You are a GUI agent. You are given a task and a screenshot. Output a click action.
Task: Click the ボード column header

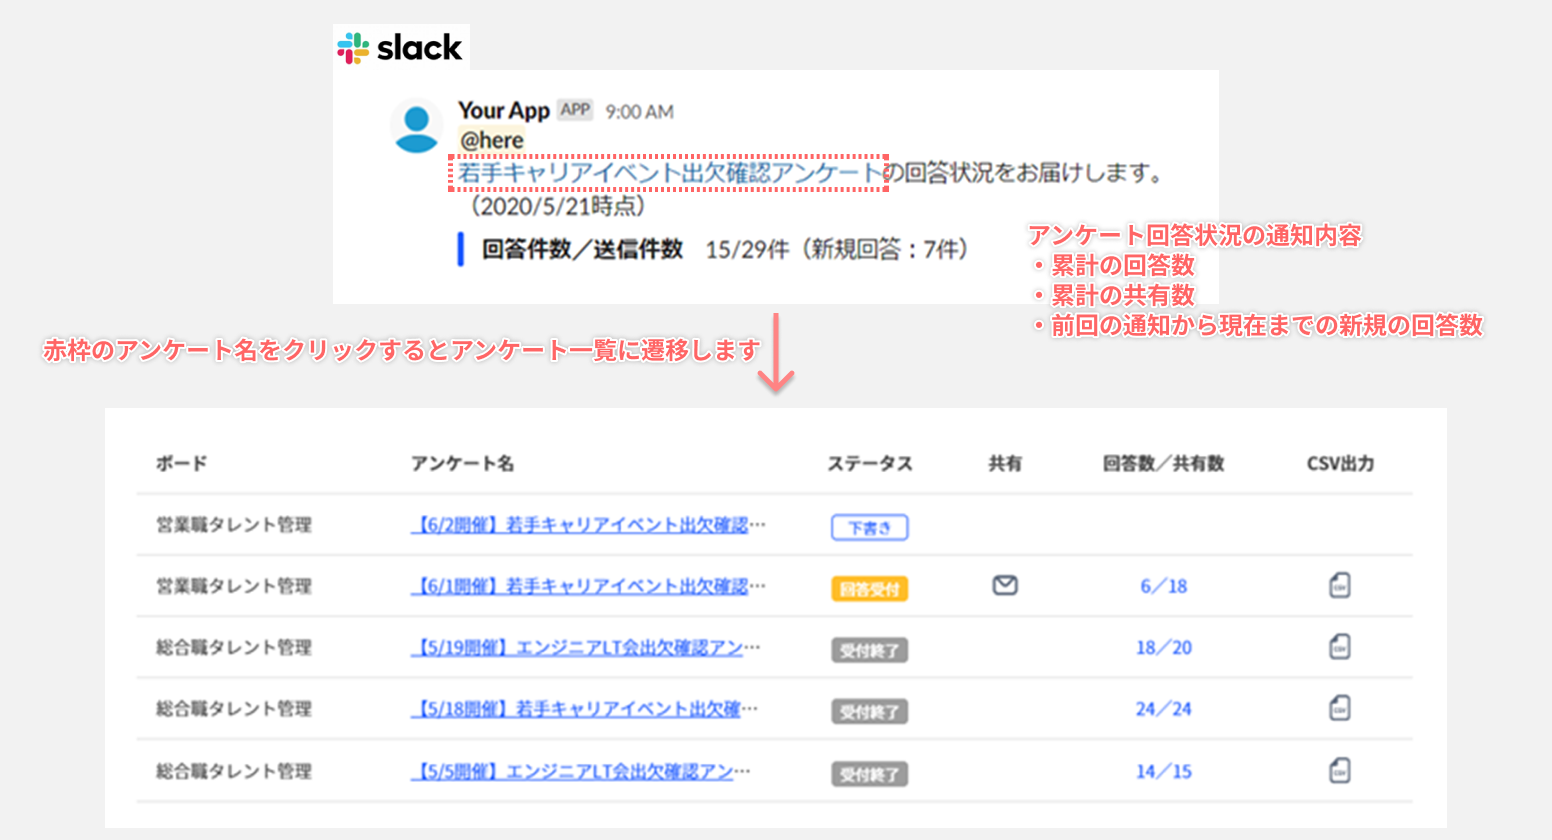(x=181, y=463)
